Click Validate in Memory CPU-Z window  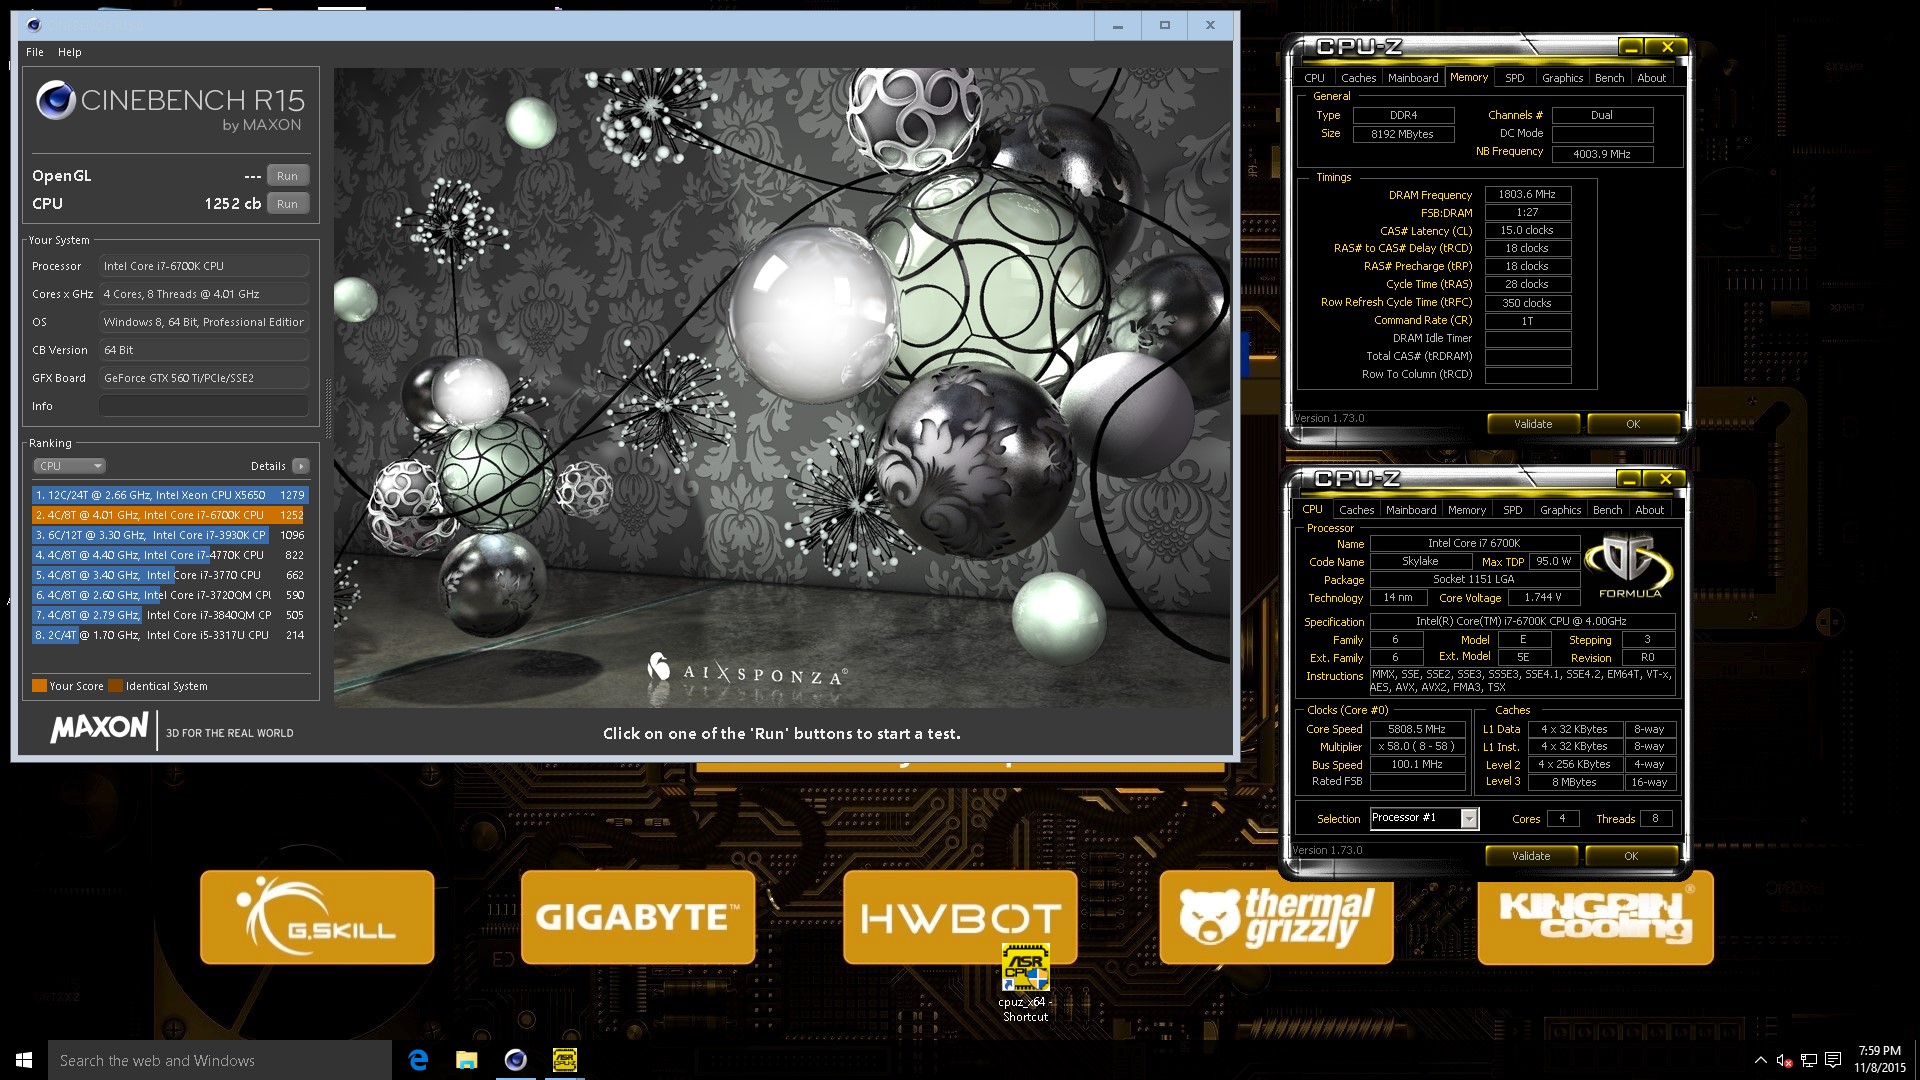[x=1533, y=424]
